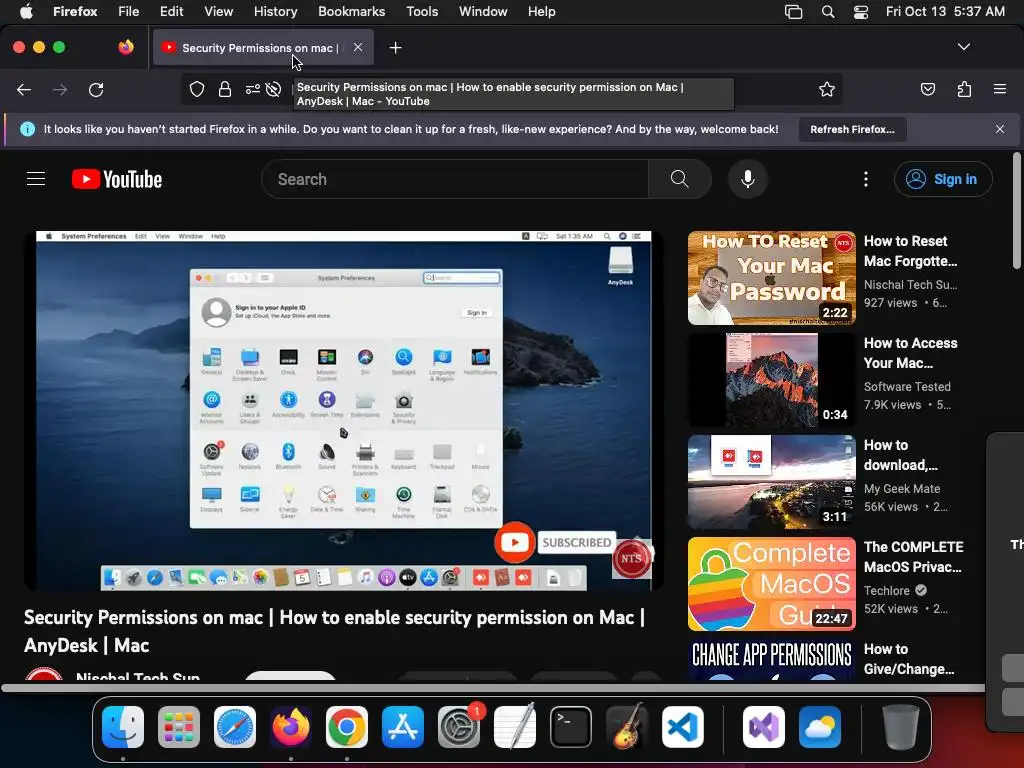Open the Change App Permissions video thumbnail
This screenshot has height=768, width=1024.
(x=771, y=660)
